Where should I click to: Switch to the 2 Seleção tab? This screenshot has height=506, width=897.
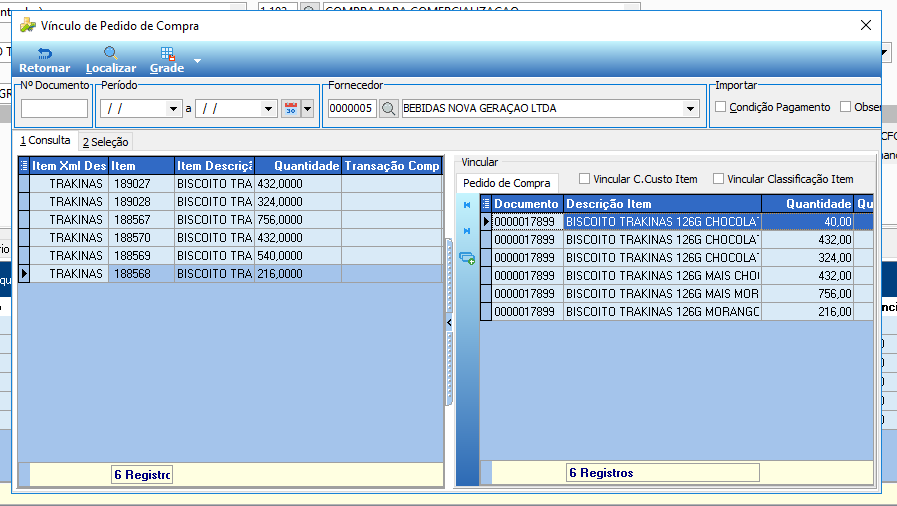105,142
